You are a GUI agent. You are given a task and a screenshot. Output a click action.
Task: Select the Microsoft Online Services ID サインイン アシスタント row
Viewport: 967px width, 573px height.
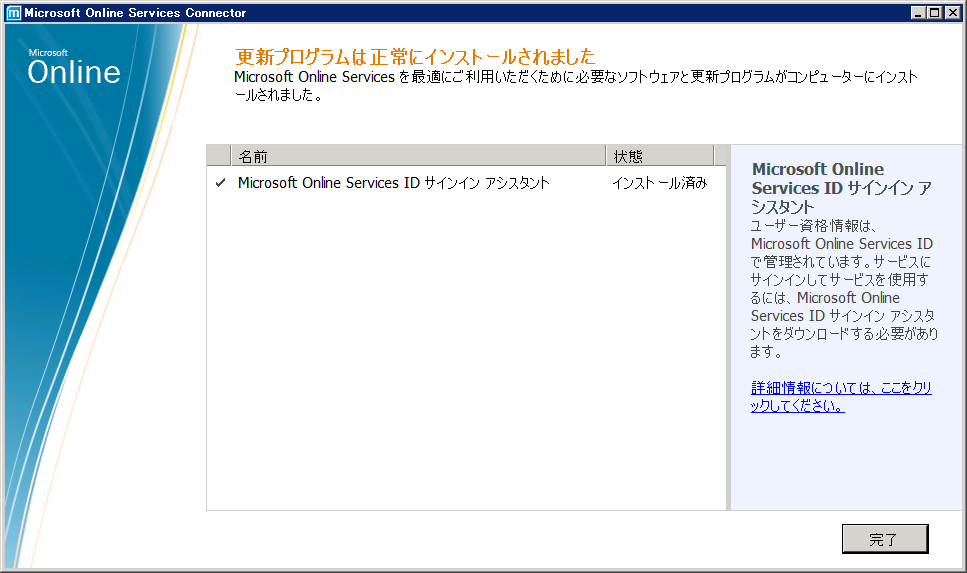point(466,183)
